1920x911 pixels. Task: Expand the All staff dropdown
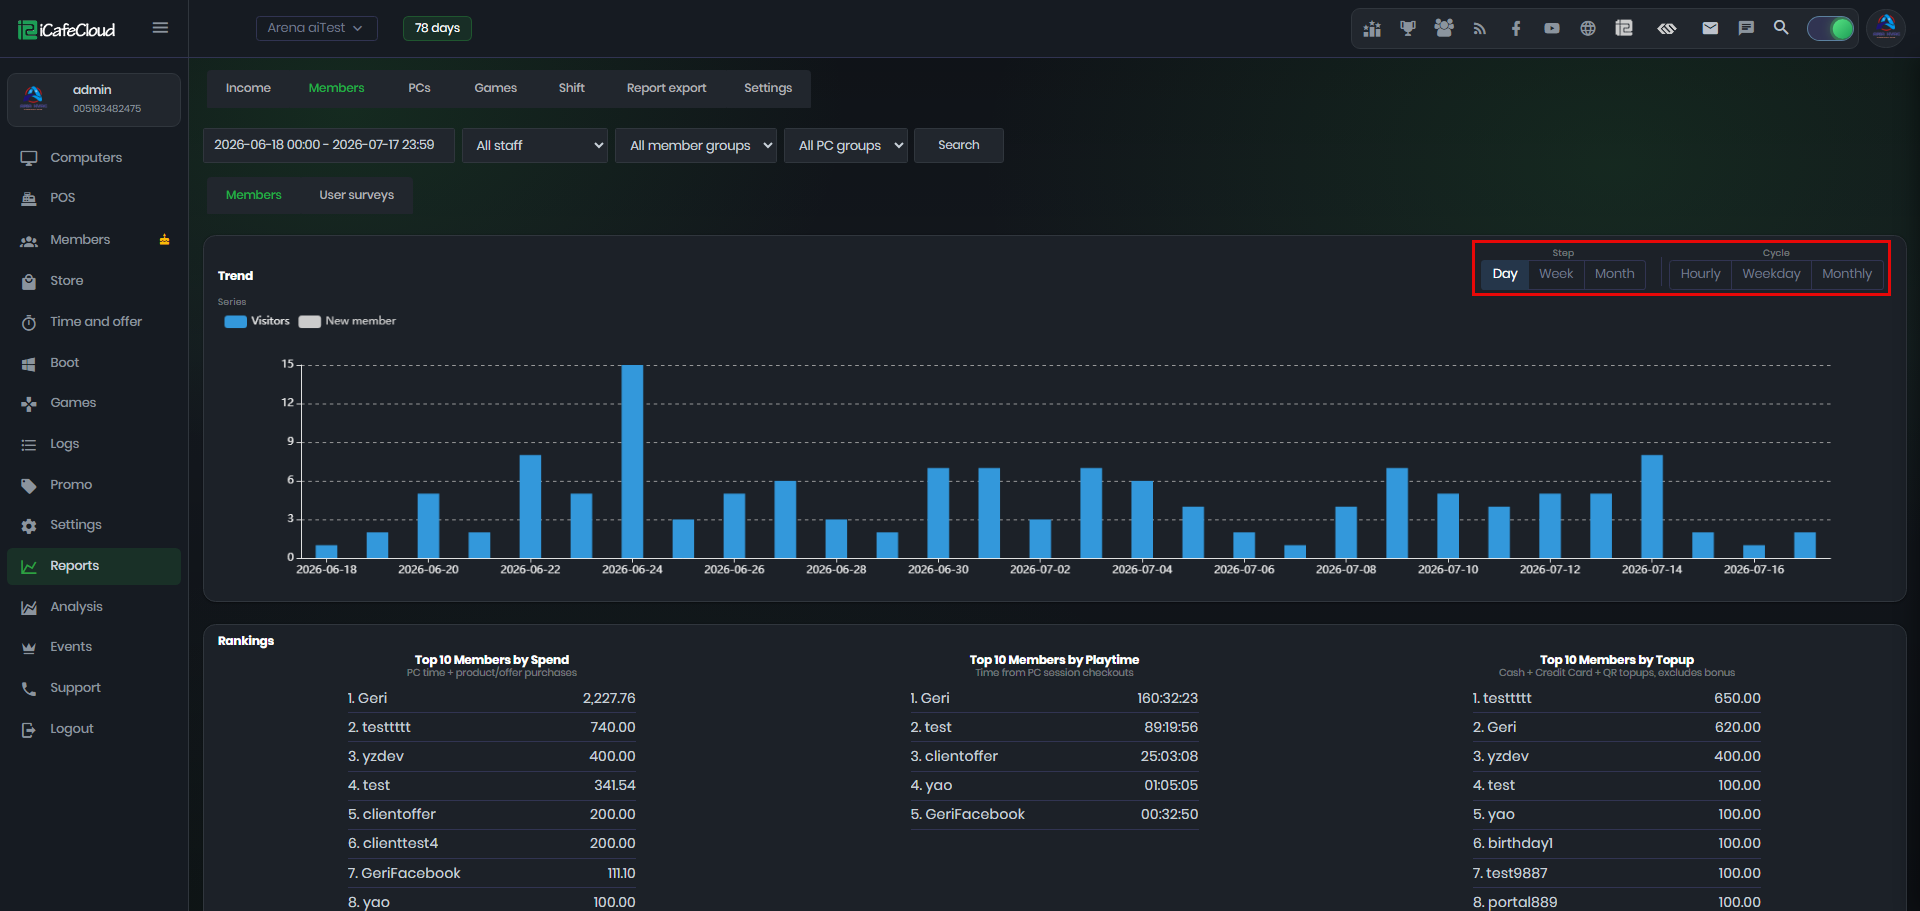pos(535,145)
